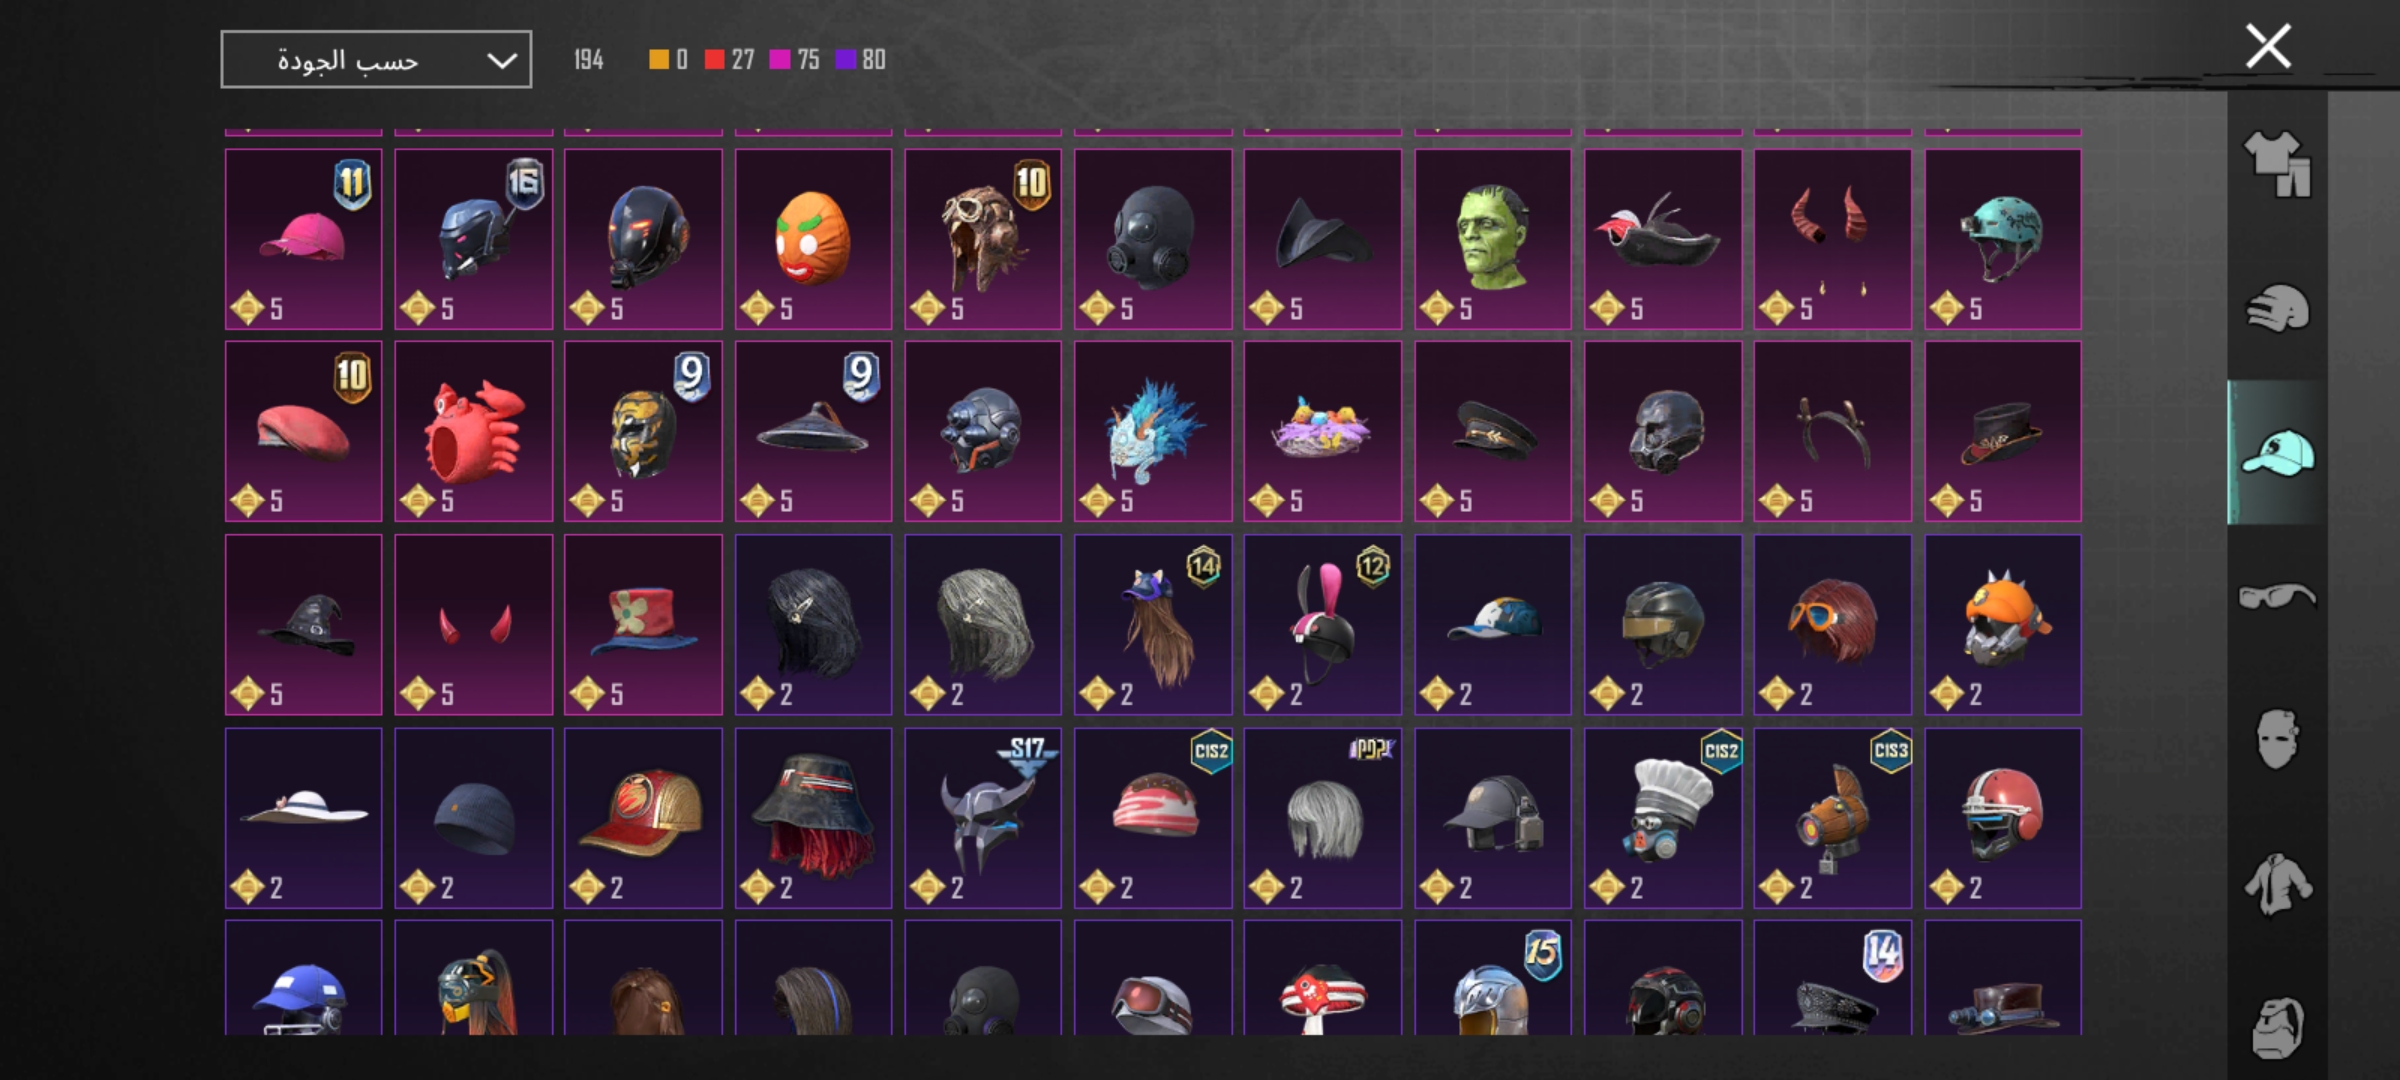Select the jacket category icon
The width and height of the screenshot is (2400, 1080).
coord(2277,884)
